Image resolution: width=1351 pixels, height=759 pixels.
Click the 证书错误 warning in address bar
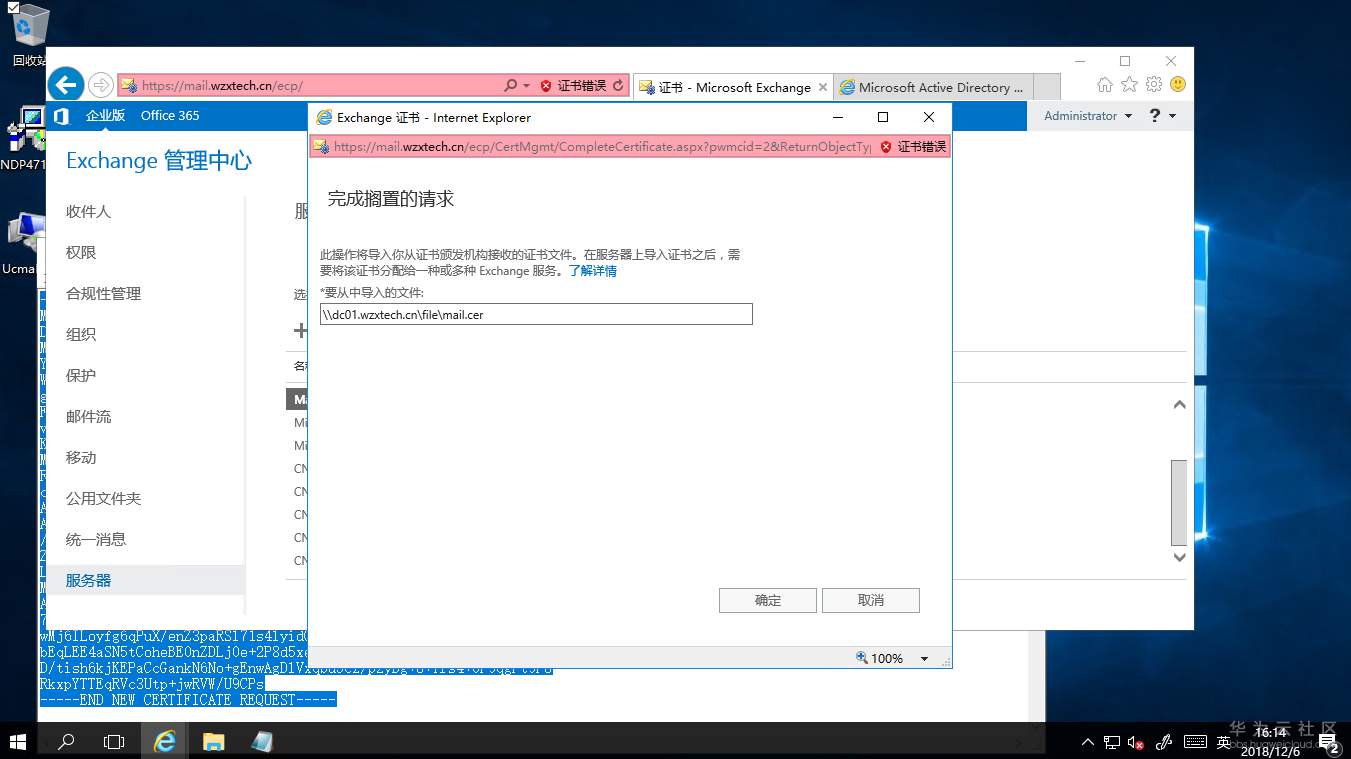[x=580, y=85]
